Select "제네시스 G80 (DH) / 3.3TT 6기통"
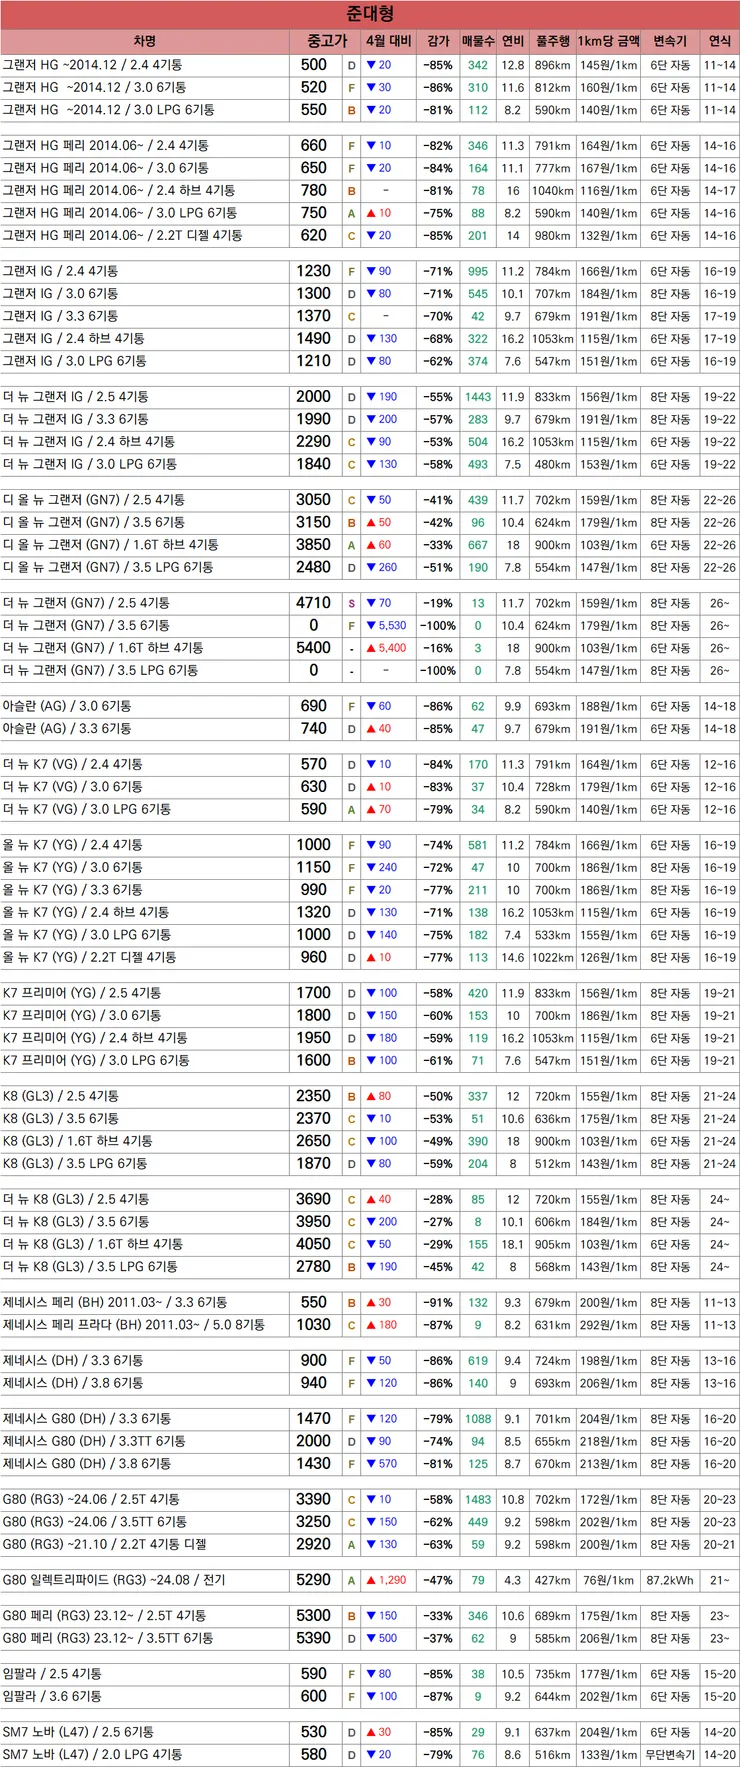 click(144, 1441)
